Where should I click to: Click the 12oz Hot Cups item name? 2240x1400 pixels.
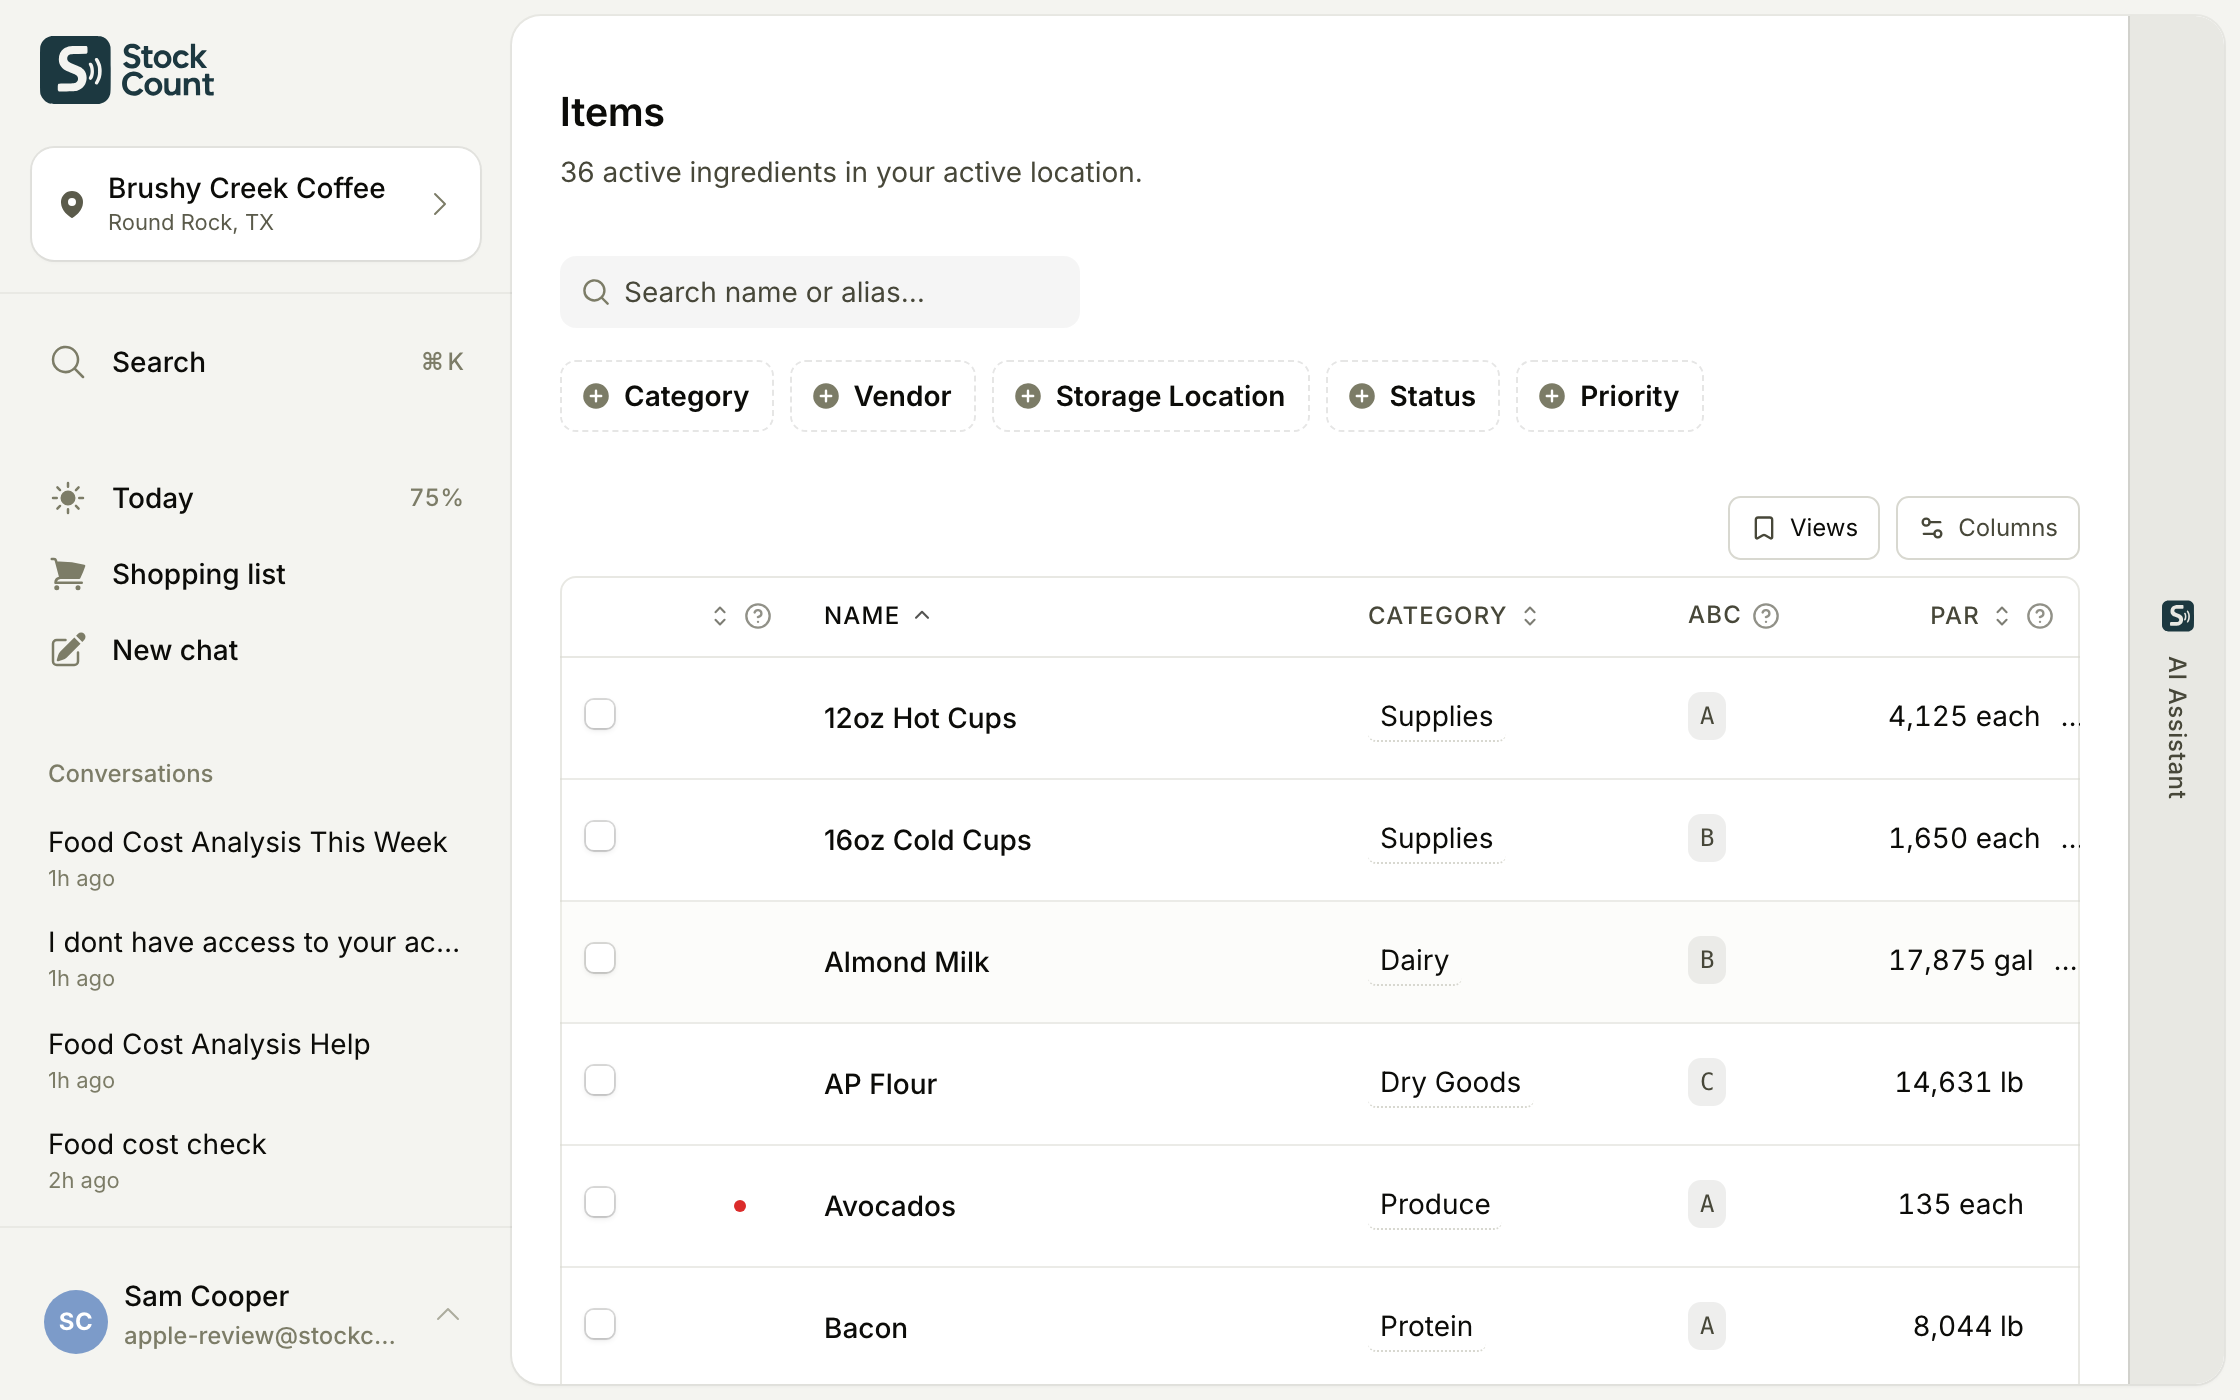click(x=920, y=718)
